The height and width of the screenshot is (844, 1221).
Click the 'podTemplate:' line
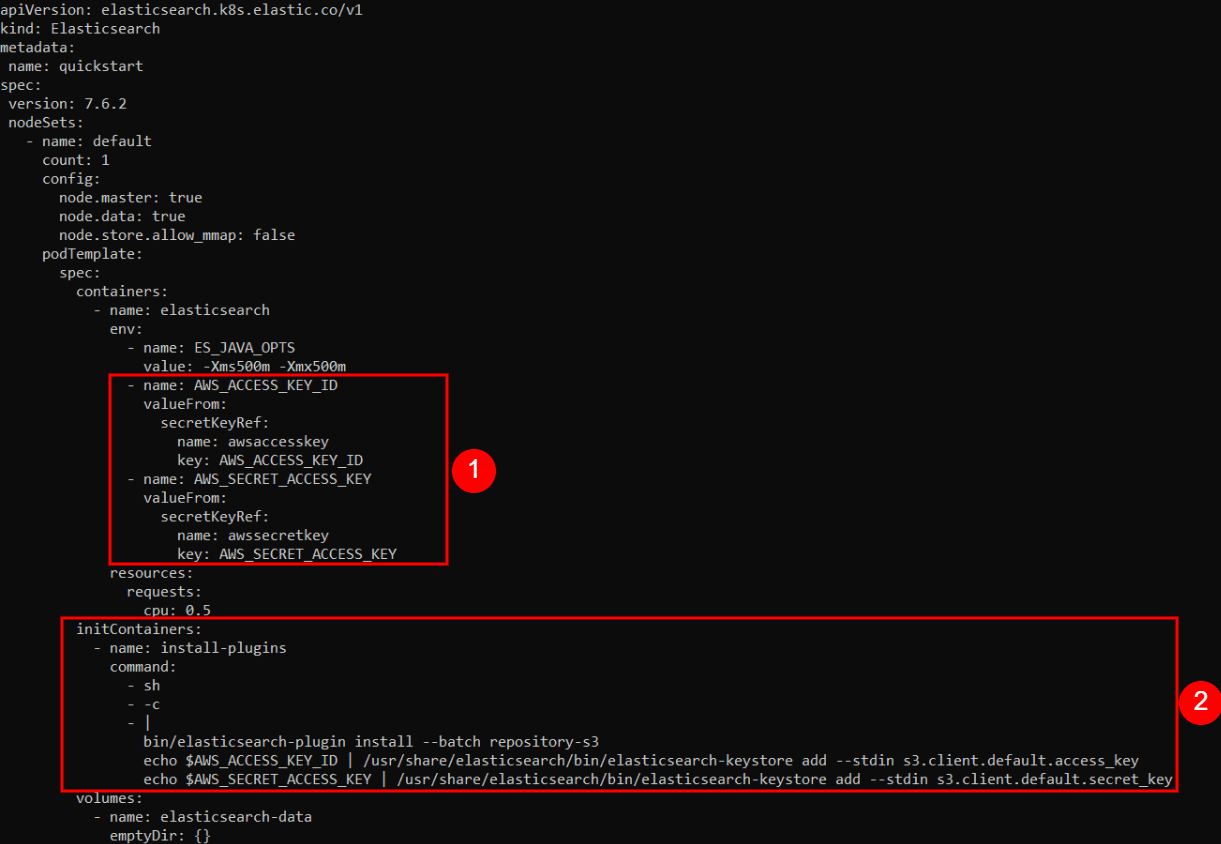click(93, 254)
